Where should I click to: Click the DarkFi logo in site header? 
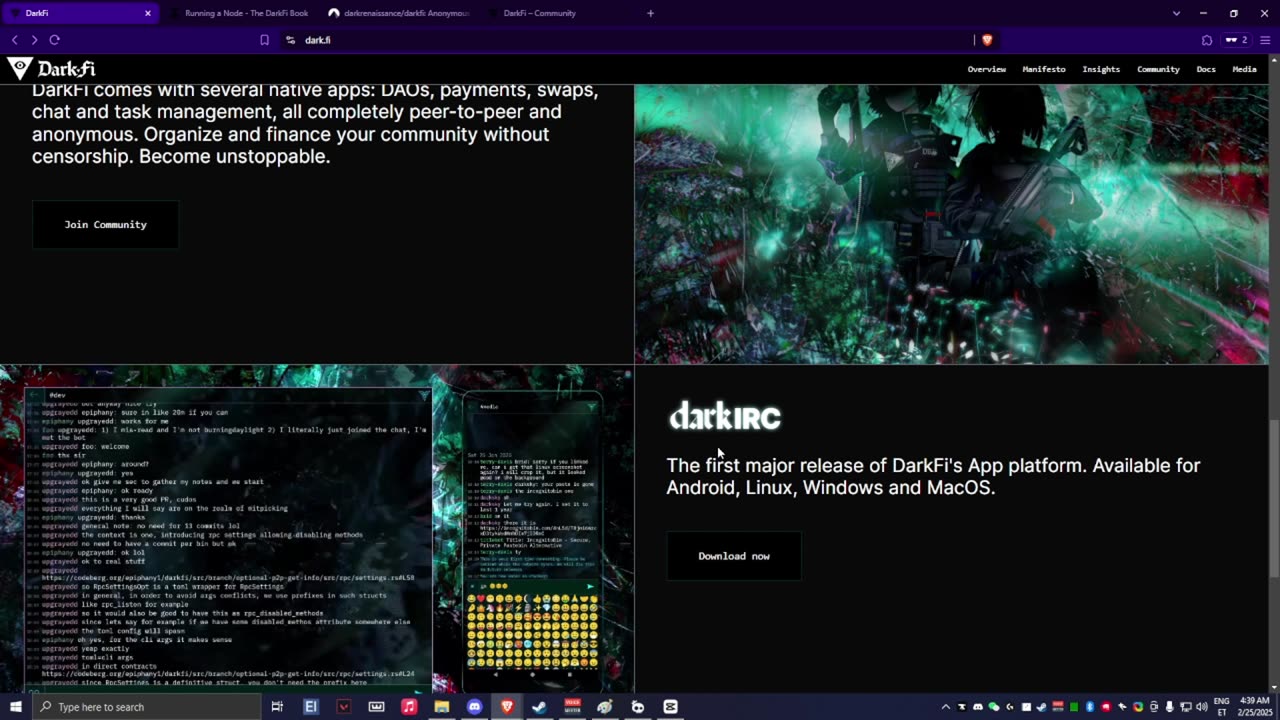(x=51, y=69)
